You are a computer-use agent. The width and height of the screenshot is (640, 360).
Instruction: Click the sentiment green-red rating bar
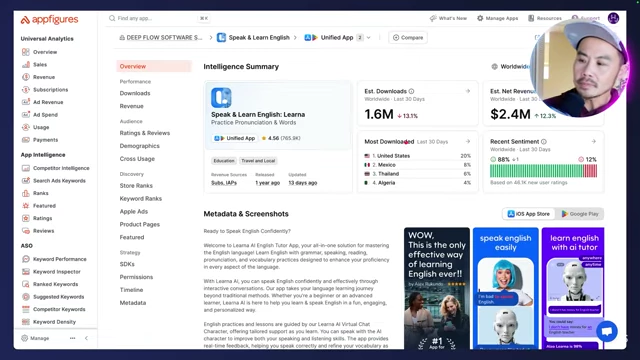tap(543, 171)
